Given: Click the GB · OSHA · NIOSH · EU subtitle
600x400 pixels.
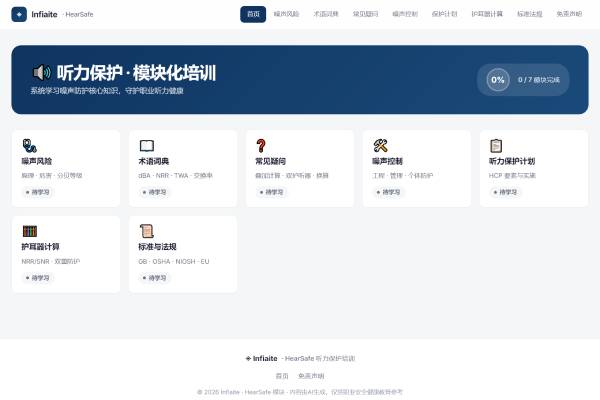Looking at the screenshot, I should (174, 261).
